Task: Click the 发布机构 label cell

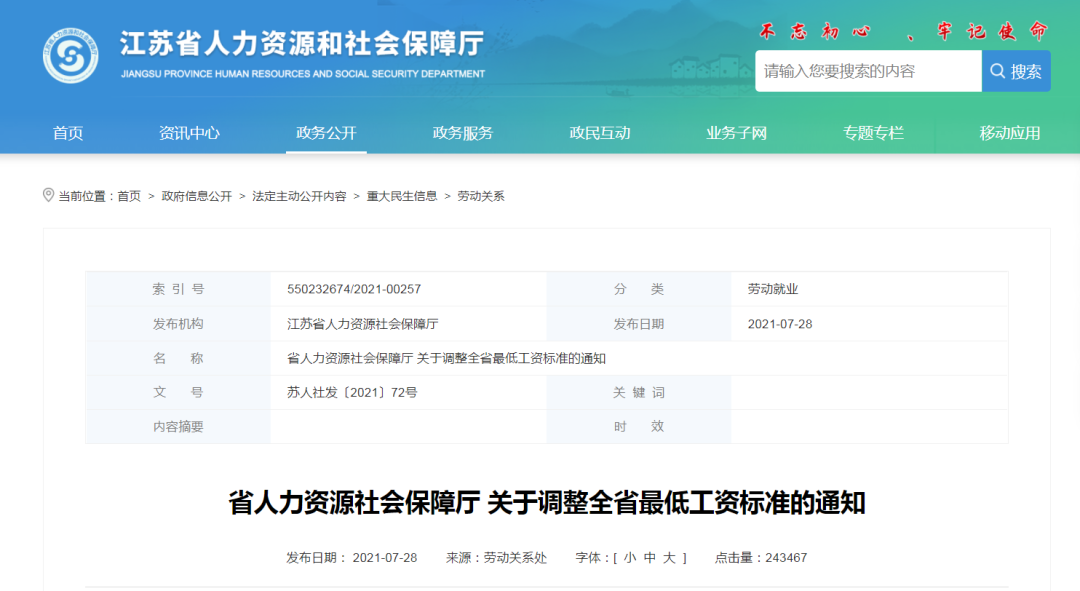Action: [x=178, y=324]
